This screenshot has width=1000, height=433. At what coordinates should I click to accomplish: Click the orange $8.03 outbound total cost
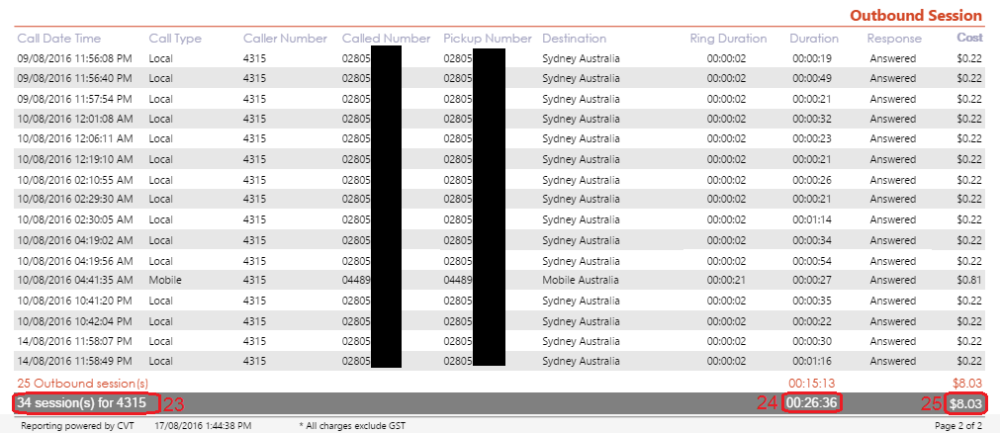click(x=968, y=383)
